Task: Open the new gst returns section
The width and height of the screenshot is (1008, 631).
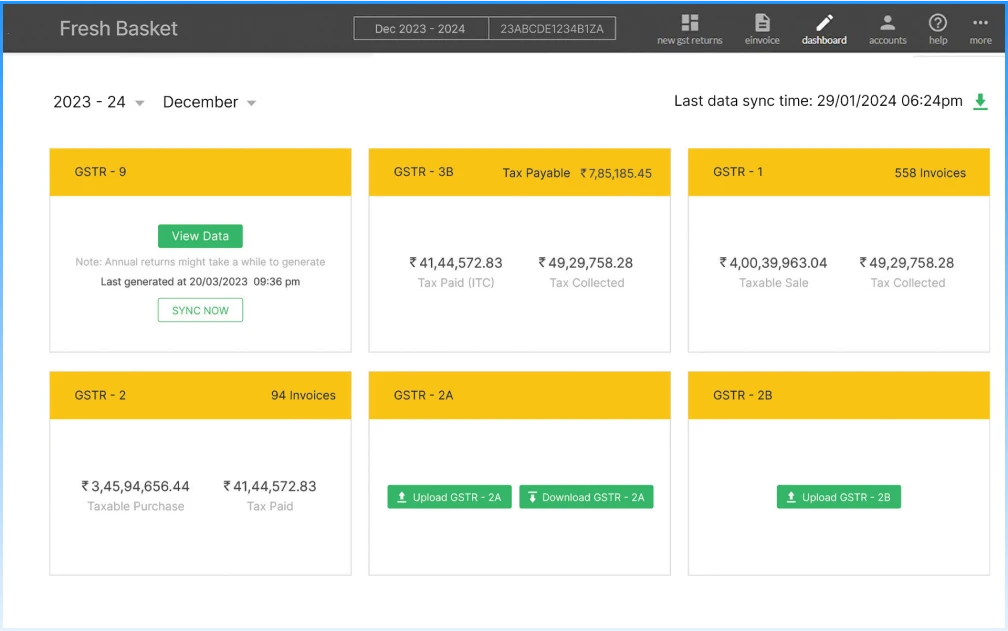Action: 689,27
